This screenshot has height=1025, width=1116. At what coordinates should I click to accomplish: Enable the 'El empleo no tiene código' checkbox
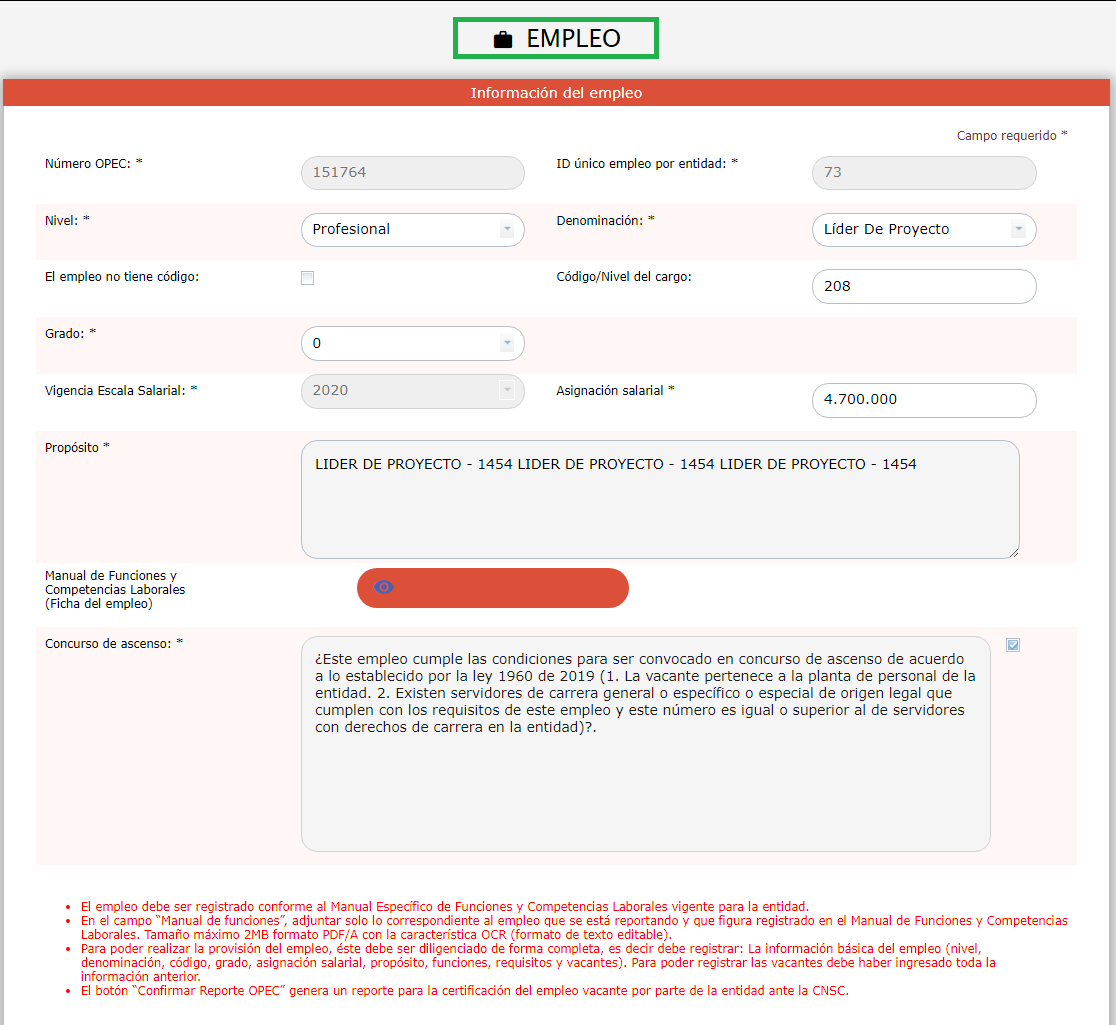[x=308, y=278]
